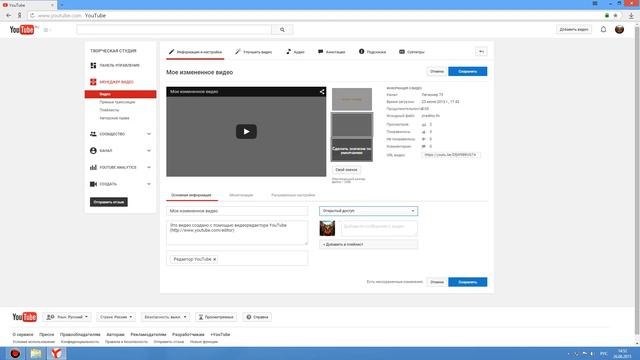Click the footer YouTube logo
This screenshot has height=360, width=640.
tap(24, 317)
